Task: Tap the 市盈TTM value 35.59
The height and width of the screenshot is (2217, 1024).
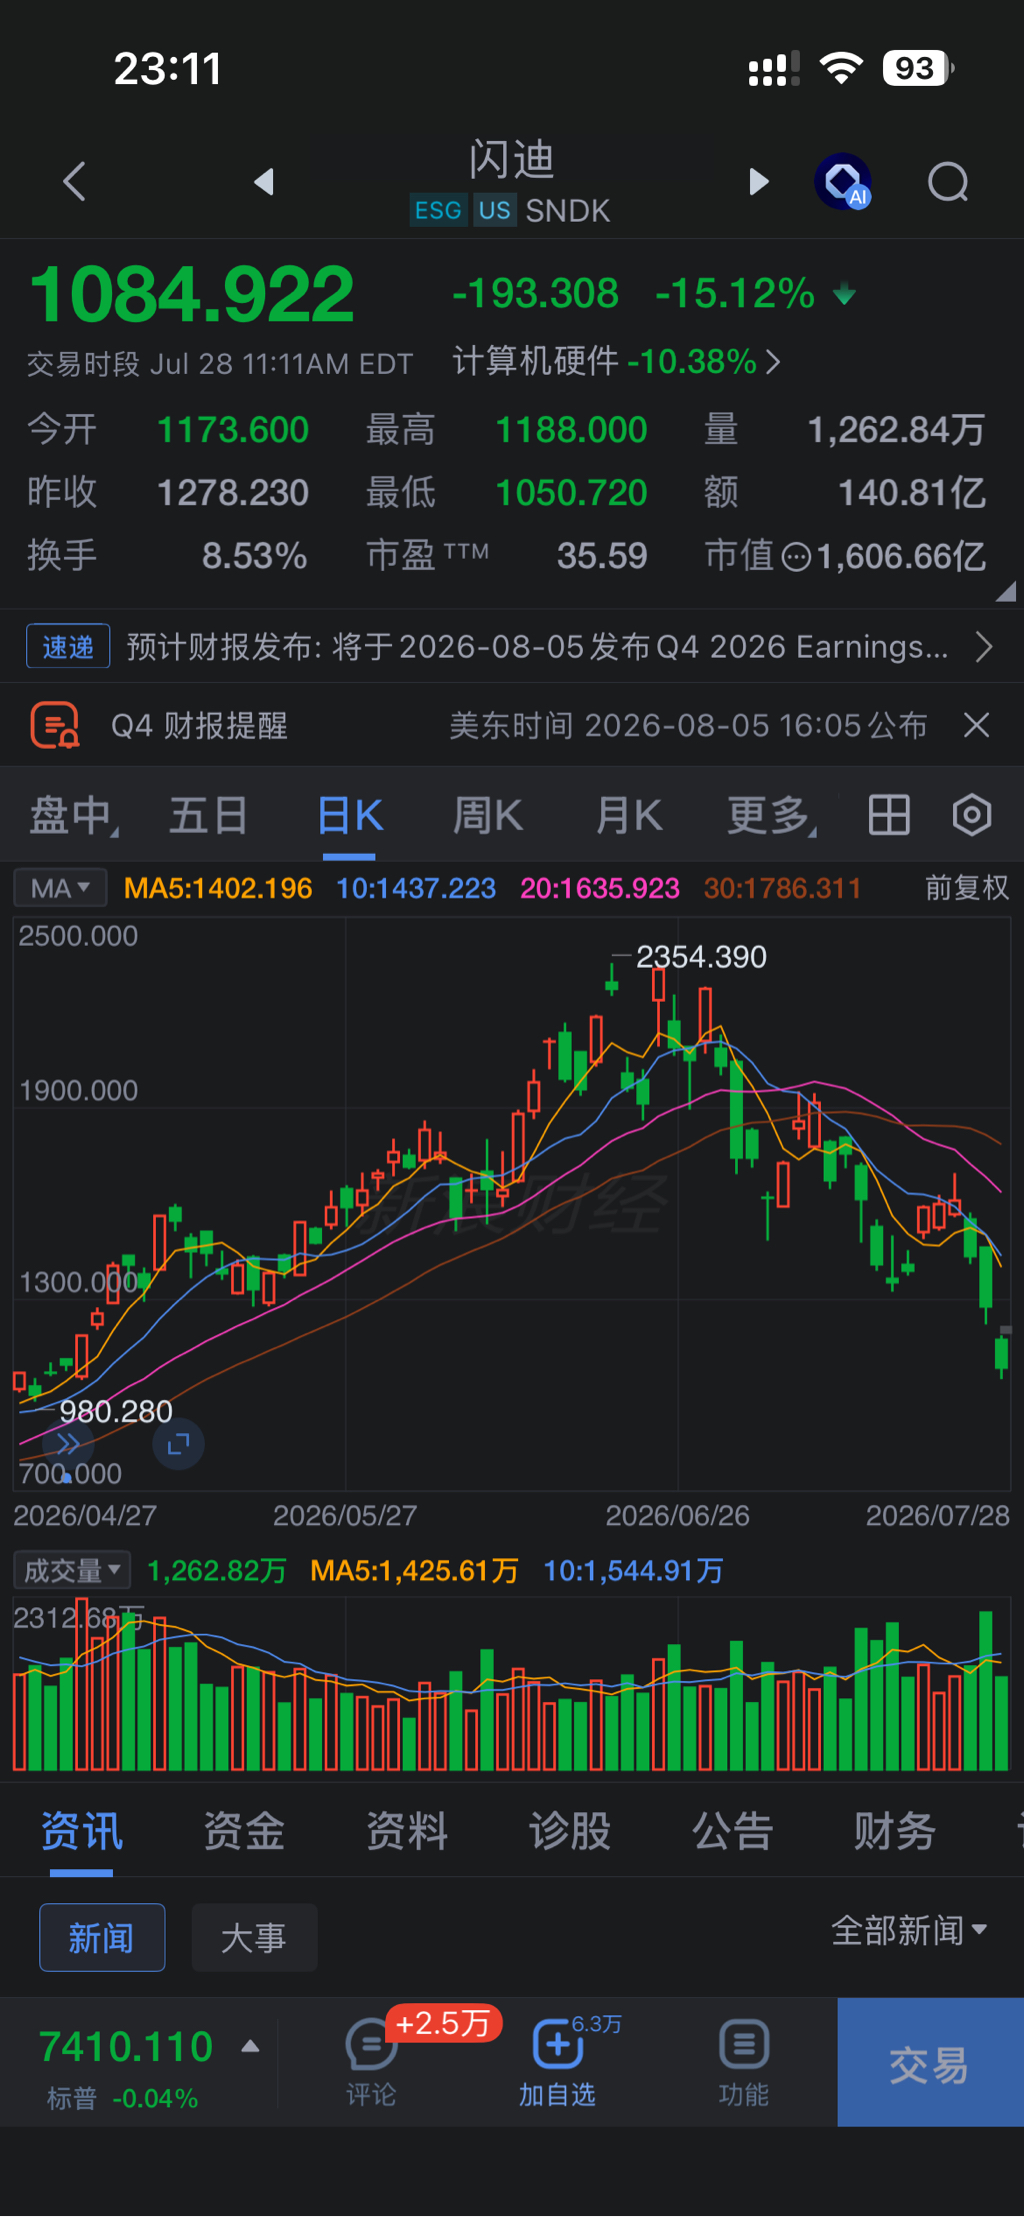Action: (x=602, y=556)
